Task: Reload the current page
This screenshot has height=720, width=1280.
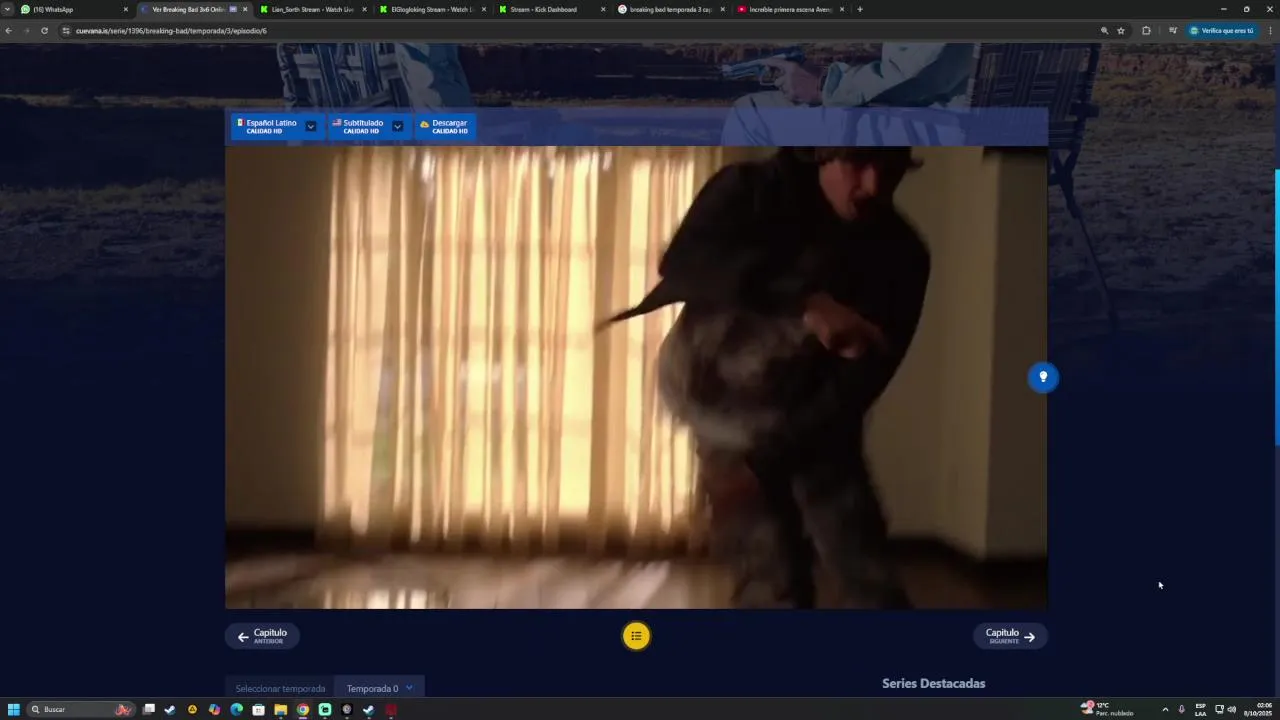Action: pyautogui.click(x=44, y=31)
